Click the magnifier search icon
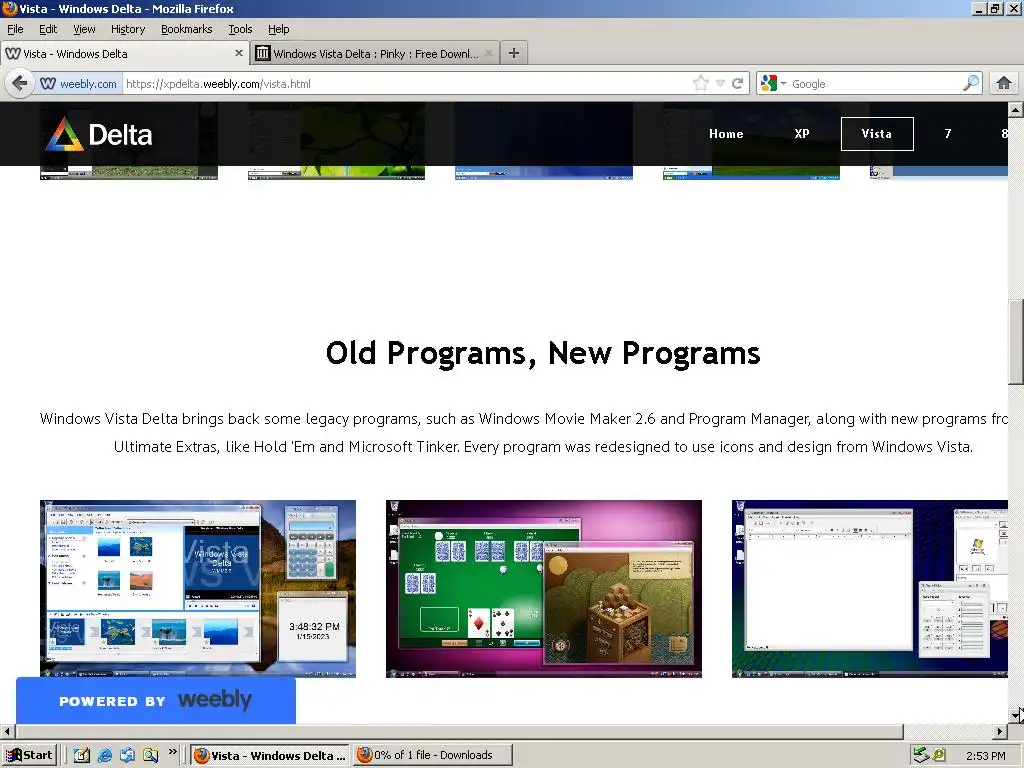1024x768 pixels. pos(971,84)
